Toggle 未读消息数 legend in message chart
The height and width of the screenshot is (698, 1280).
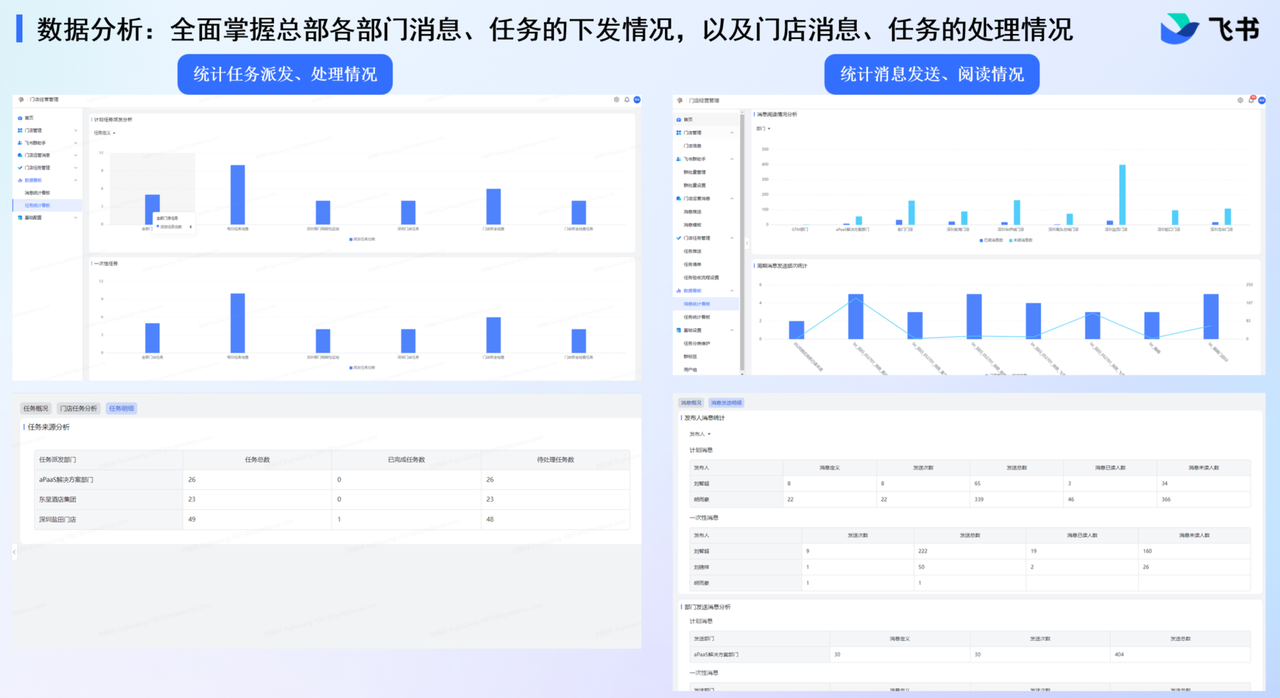click(1021, 240)
